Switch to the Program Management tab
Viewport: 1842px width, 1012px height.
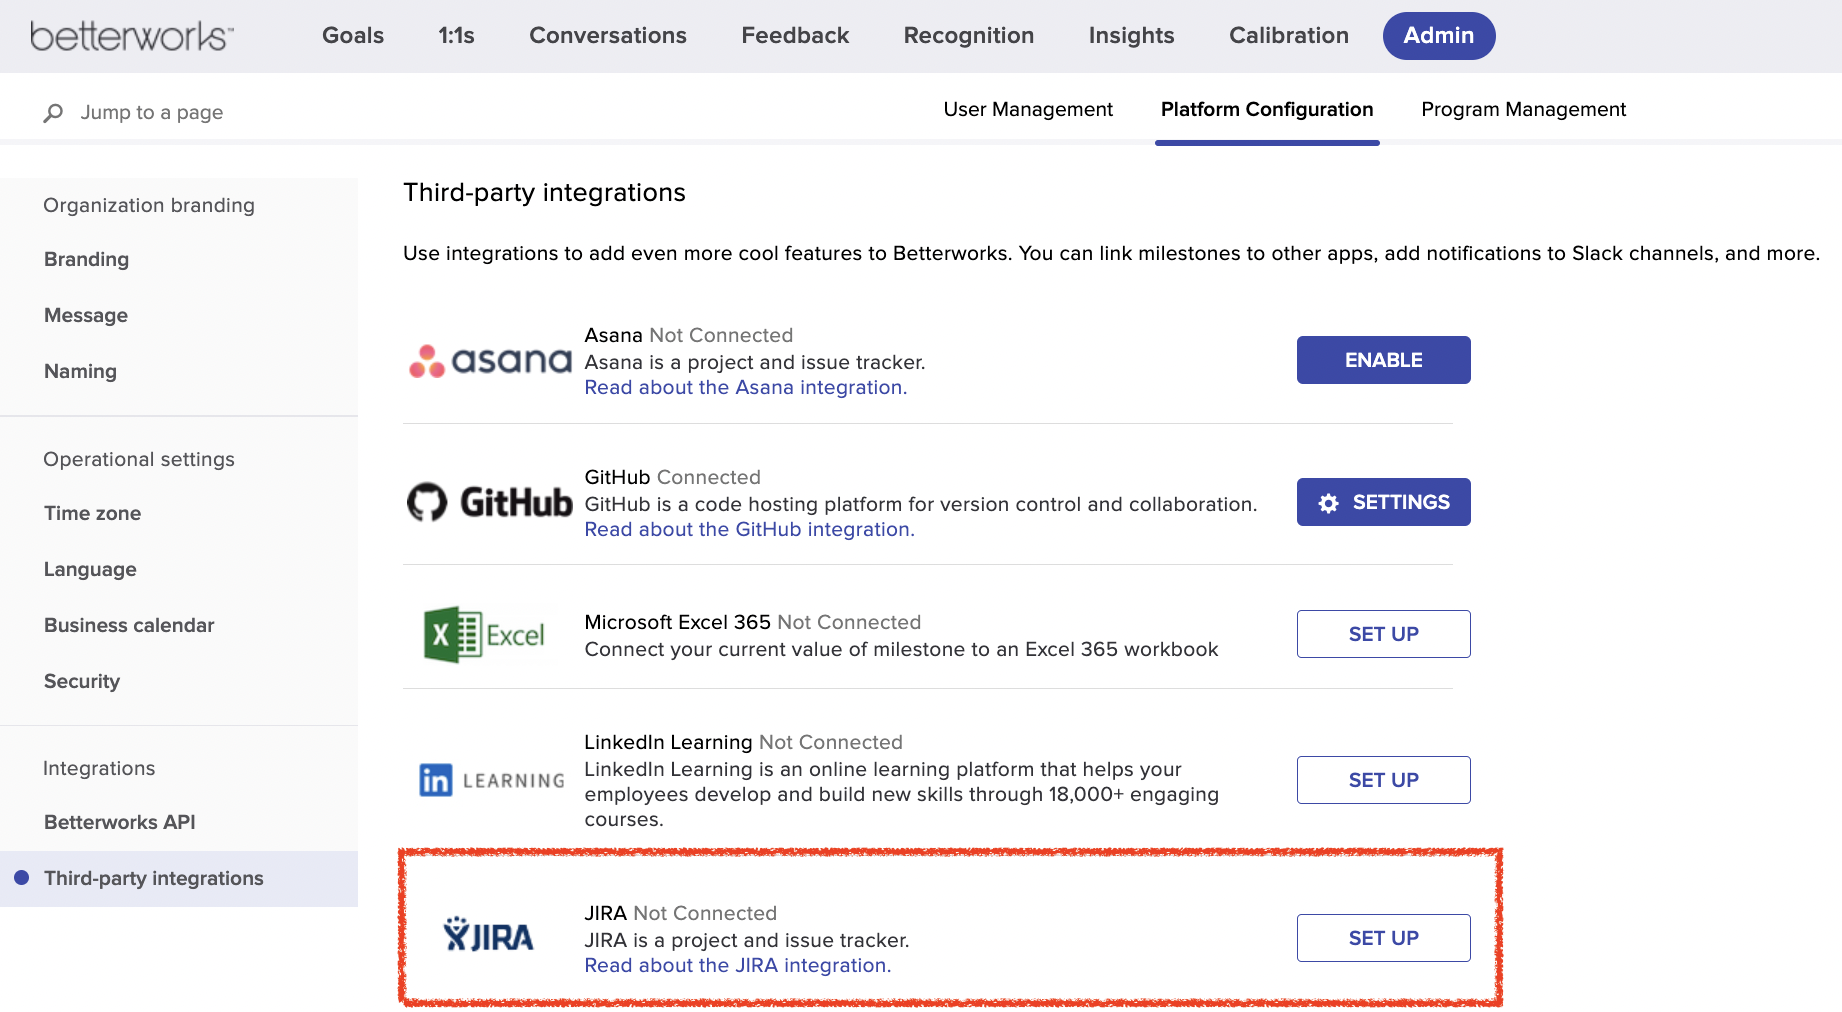tap(1522, 110)
